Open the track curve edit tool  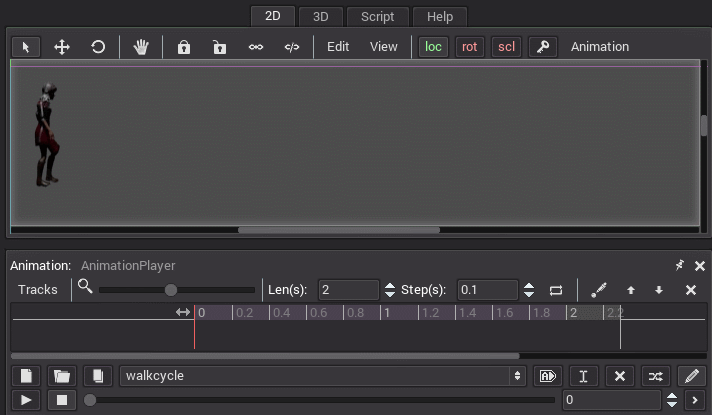[x=599, y=290]
